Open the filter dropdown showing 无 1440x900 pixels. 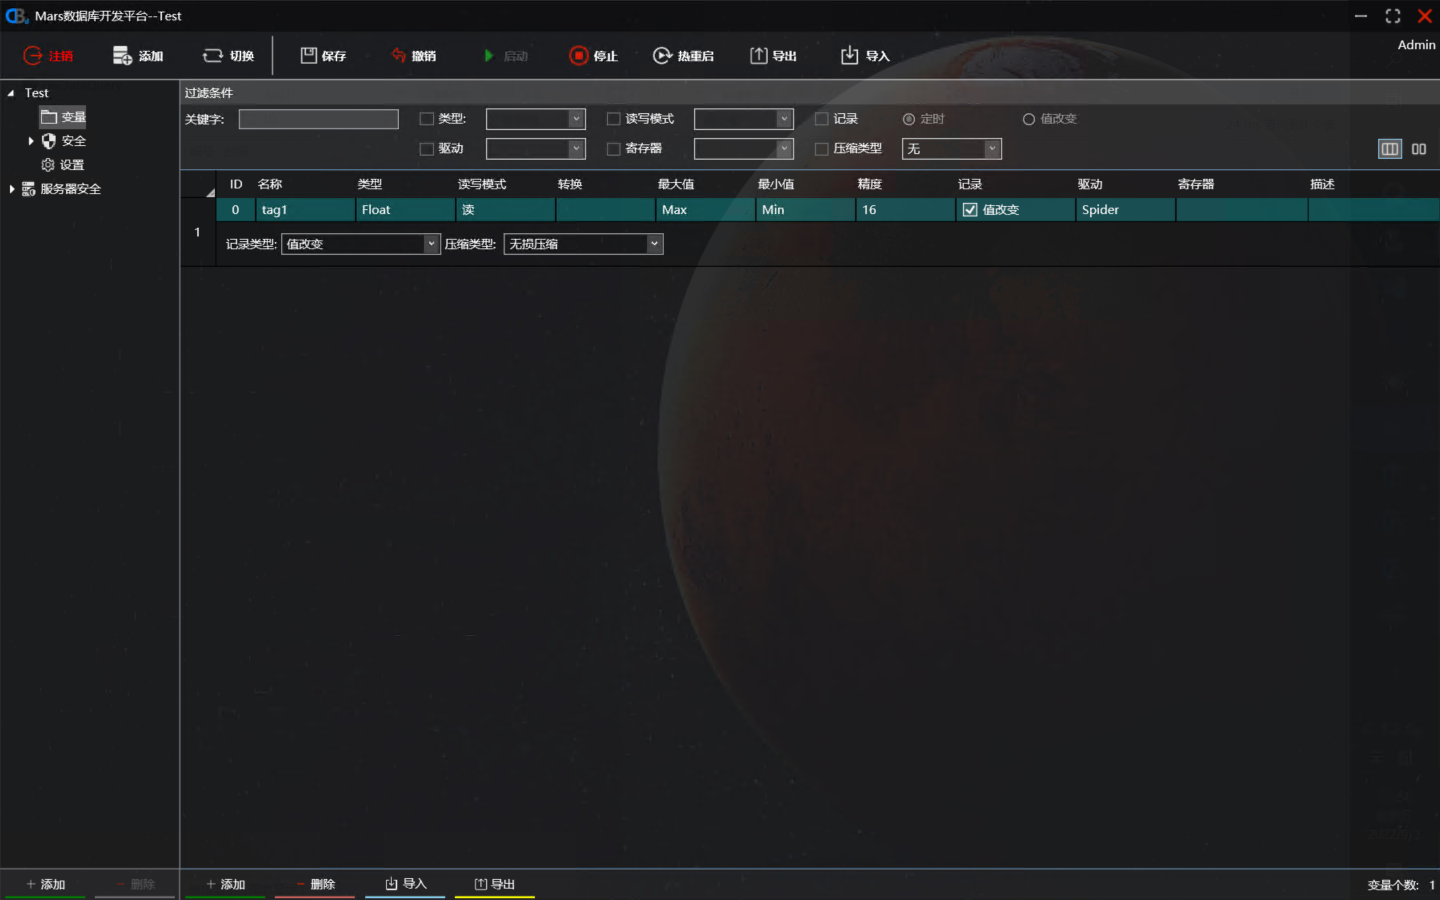[x=951, y=149]
